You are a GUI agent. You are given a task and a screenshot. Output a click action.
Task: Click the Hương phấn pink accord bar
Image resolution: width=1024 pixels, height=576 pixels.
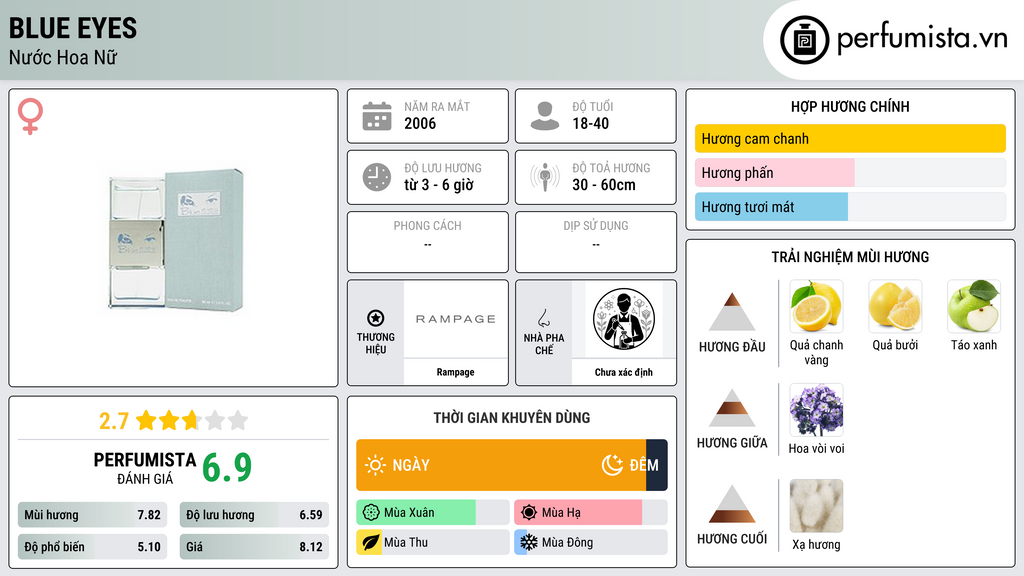(x=775, y=173)
